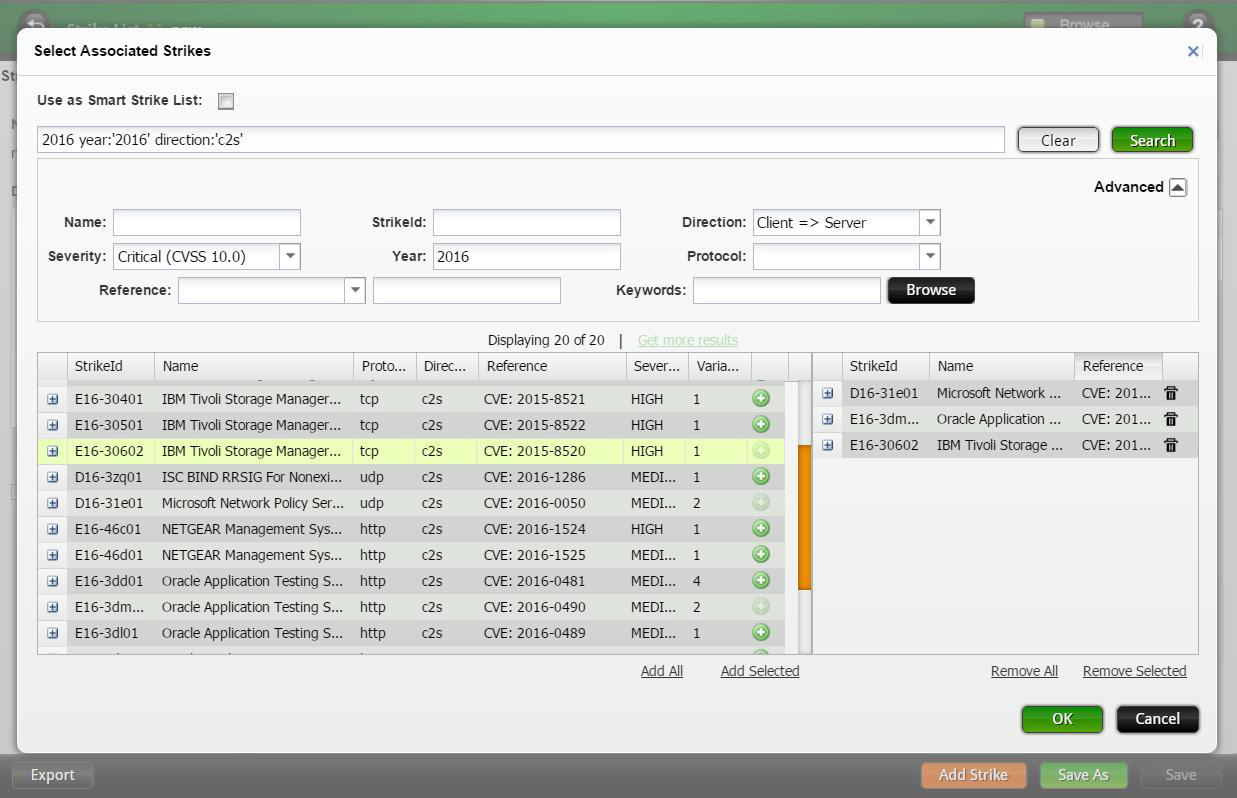The image size is (1237, 798).
Task: Expand row E16-30501 details
Action: pos(53,425)
